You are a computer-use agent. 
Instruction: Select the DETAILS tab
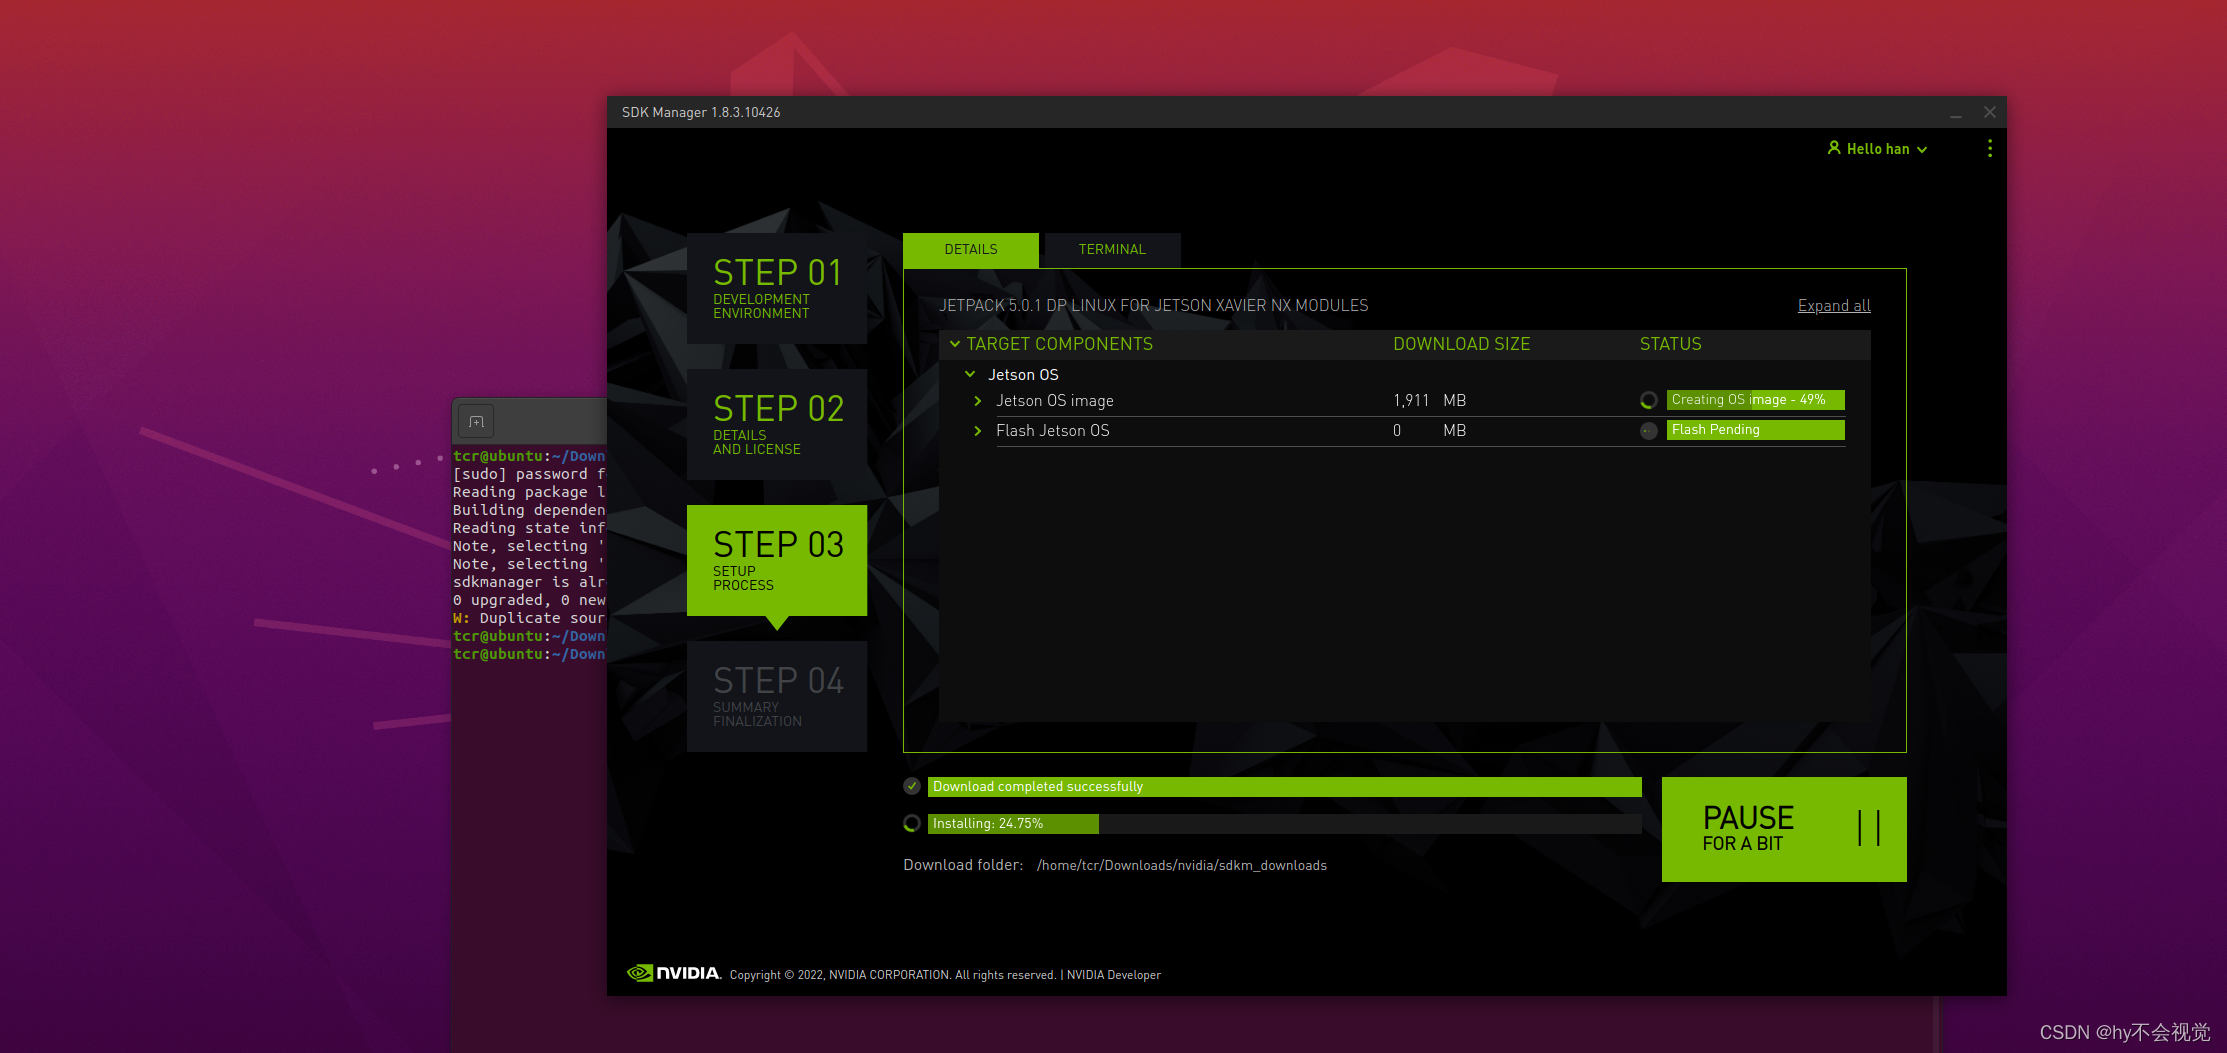pos(970,249)
